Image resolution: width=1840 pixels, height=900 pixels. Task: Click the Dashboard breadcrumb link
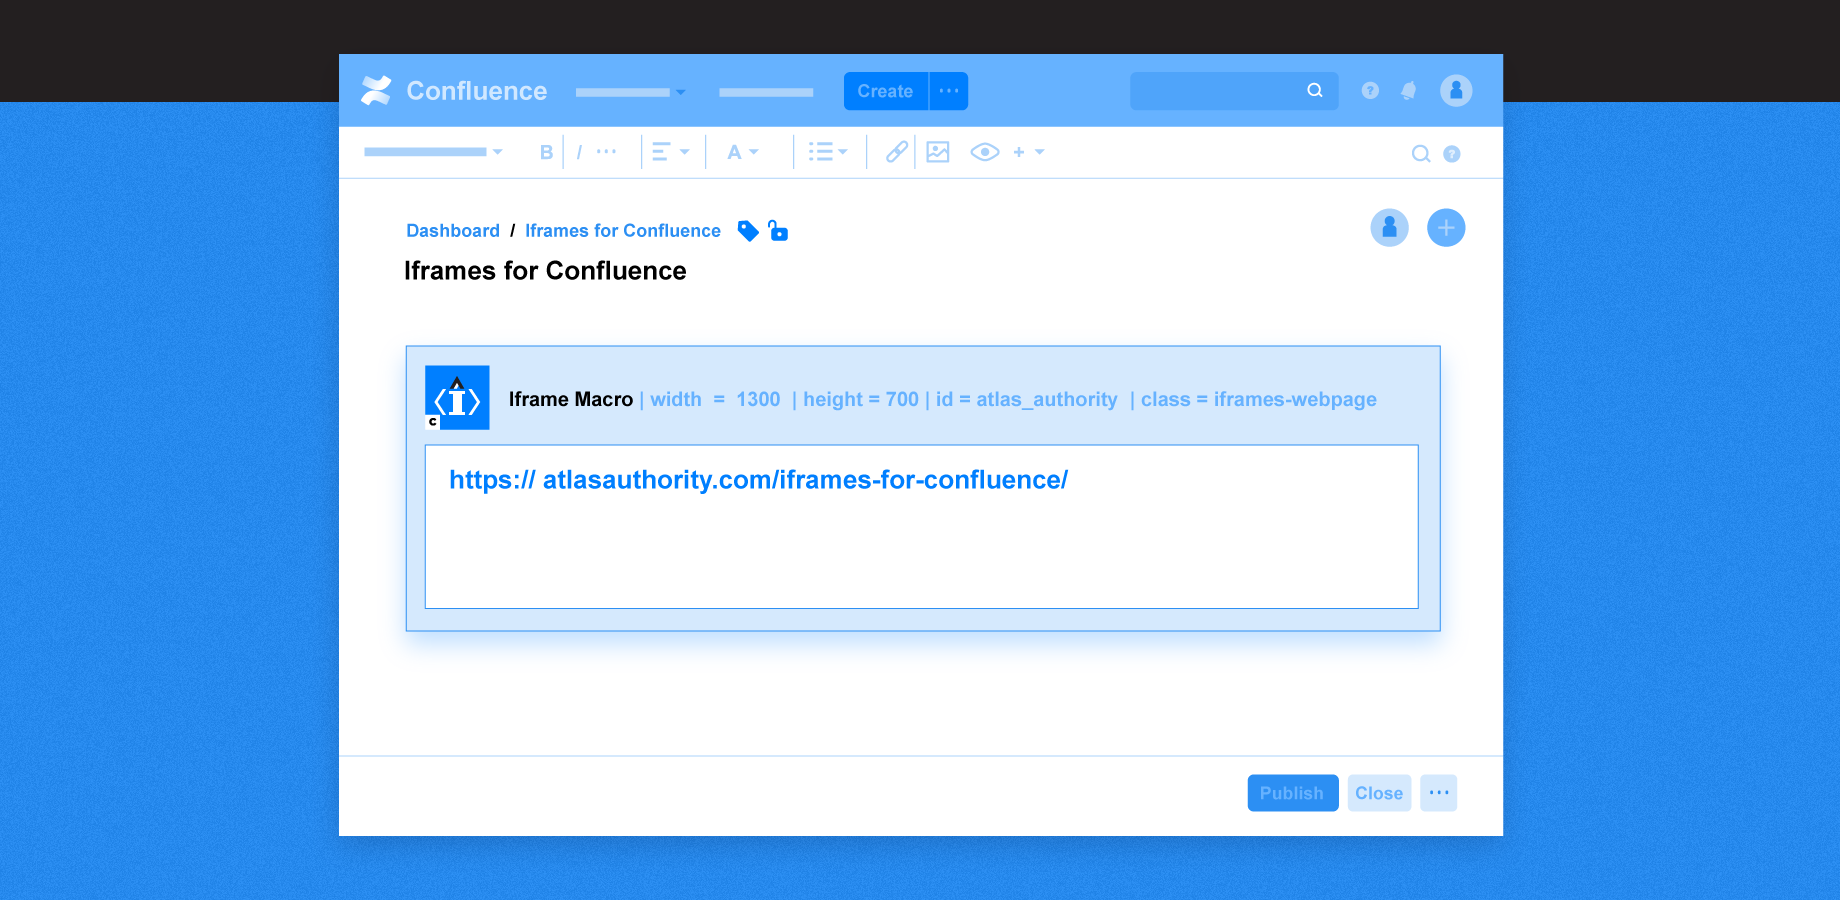[452, 231]
